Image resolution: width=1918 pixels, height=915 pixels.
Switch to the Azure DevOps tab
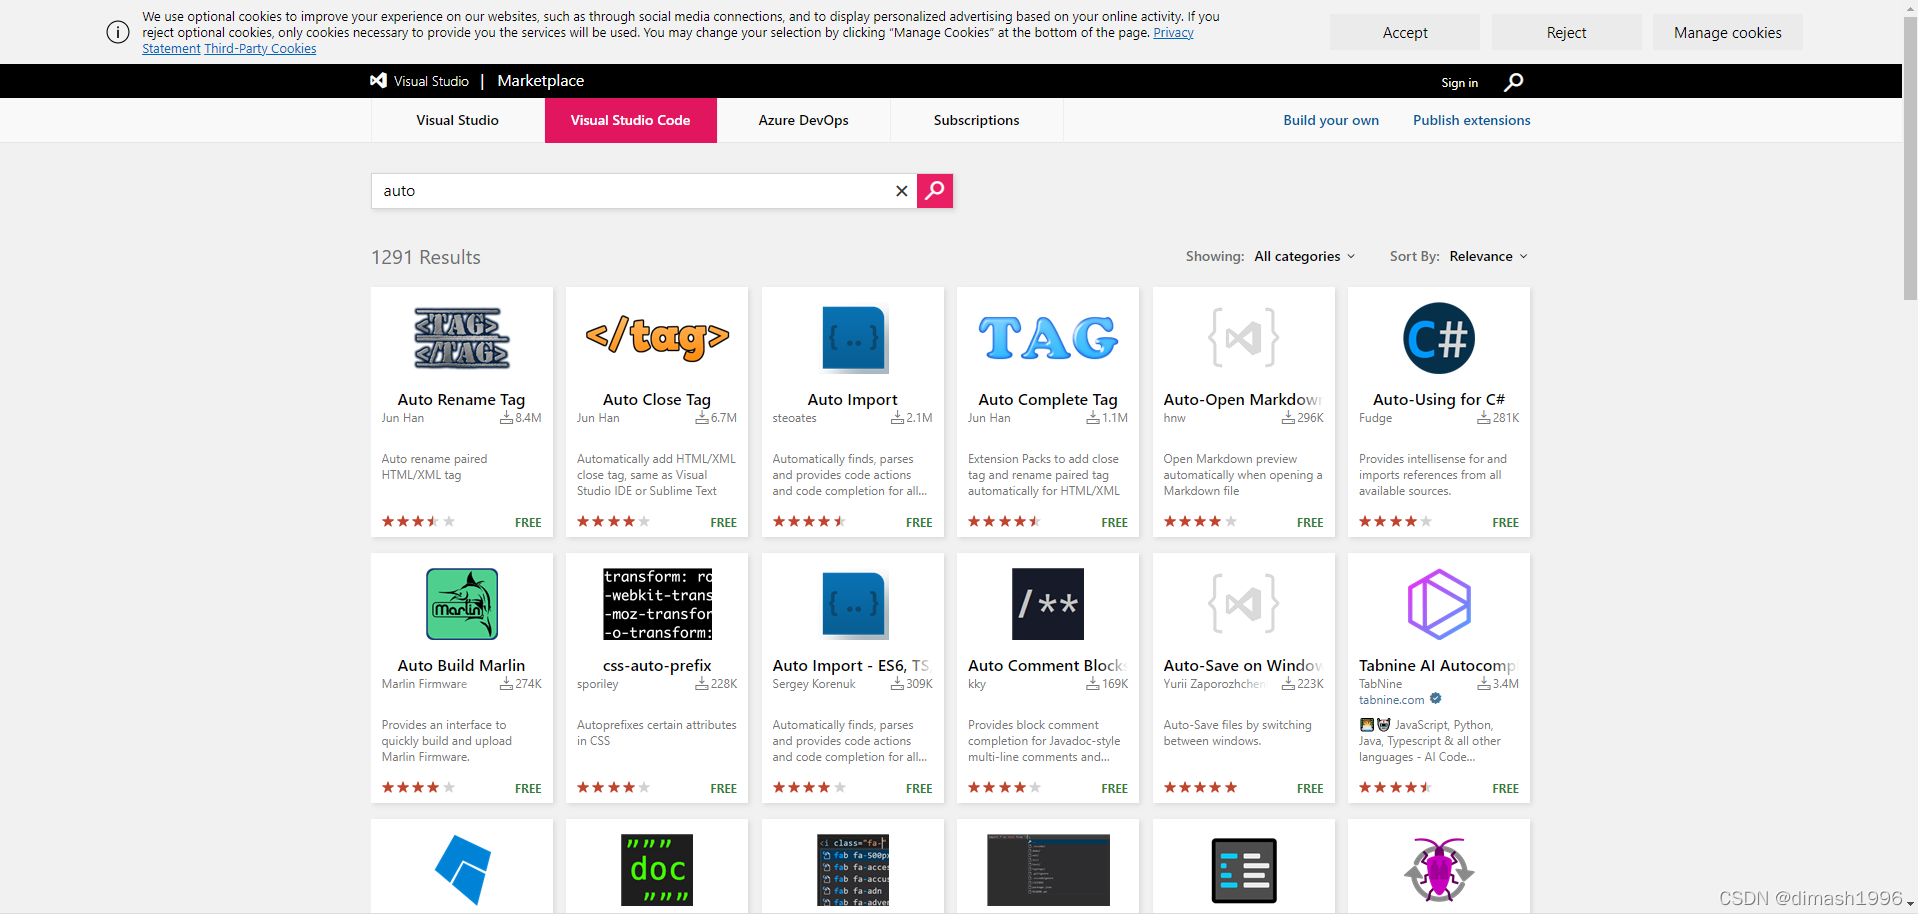tap(803, 120)
